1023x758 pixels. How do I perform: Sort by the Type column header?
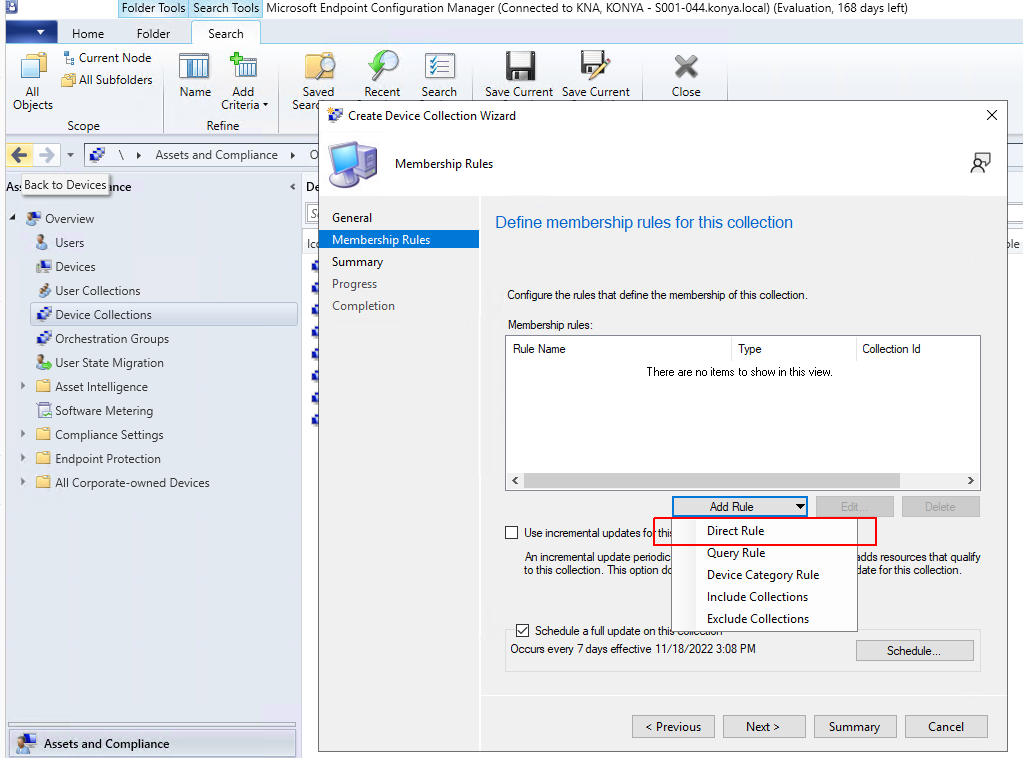[x=793, y=349]
